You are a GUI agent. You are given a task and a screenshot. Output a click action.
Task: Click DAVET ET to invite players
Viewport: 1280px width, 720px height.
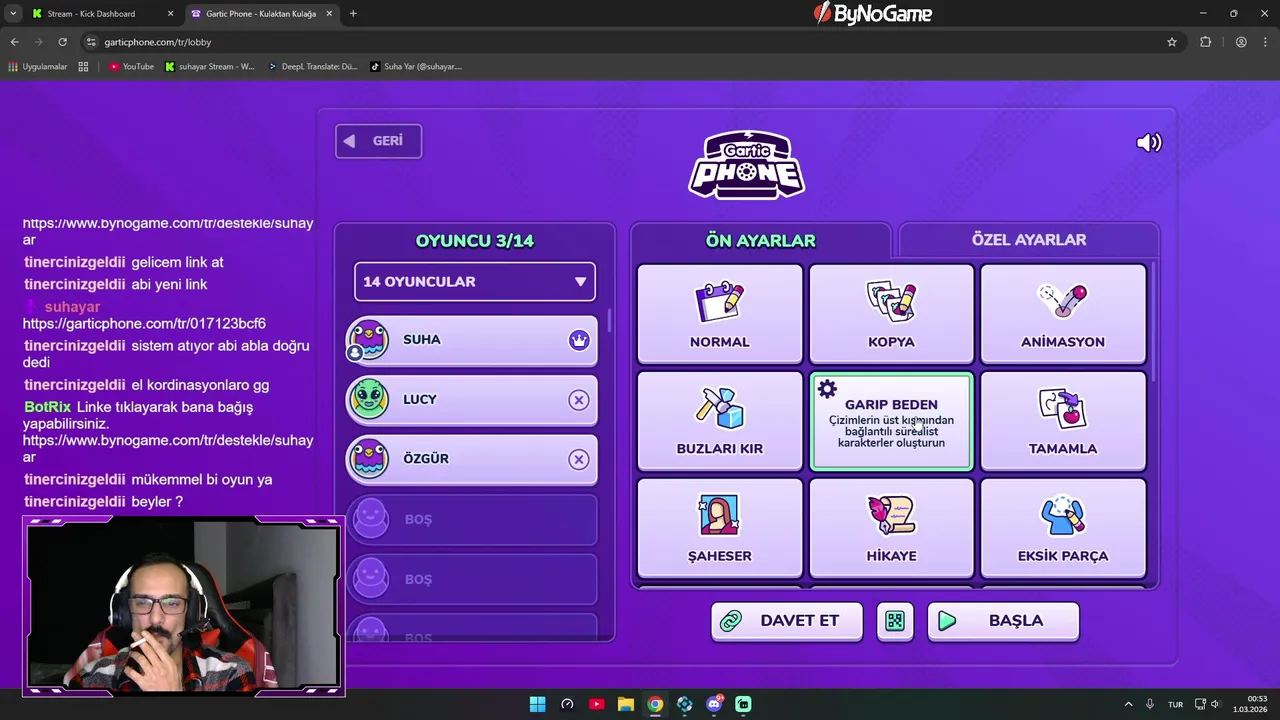(787, 621)
